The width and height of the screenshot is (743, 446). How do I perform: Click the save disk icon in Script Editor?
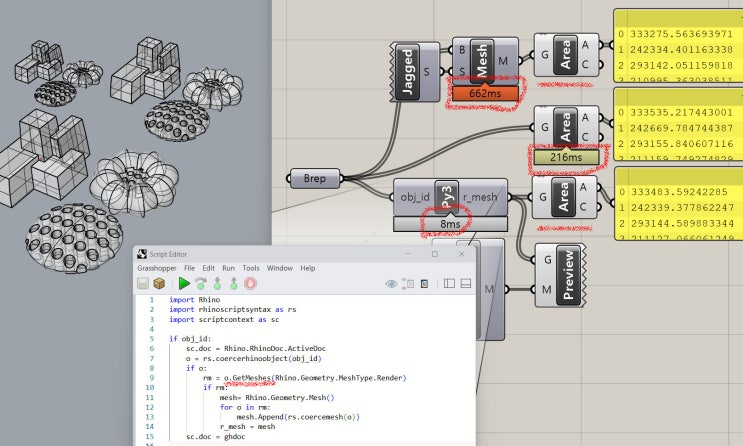point(143,283)
